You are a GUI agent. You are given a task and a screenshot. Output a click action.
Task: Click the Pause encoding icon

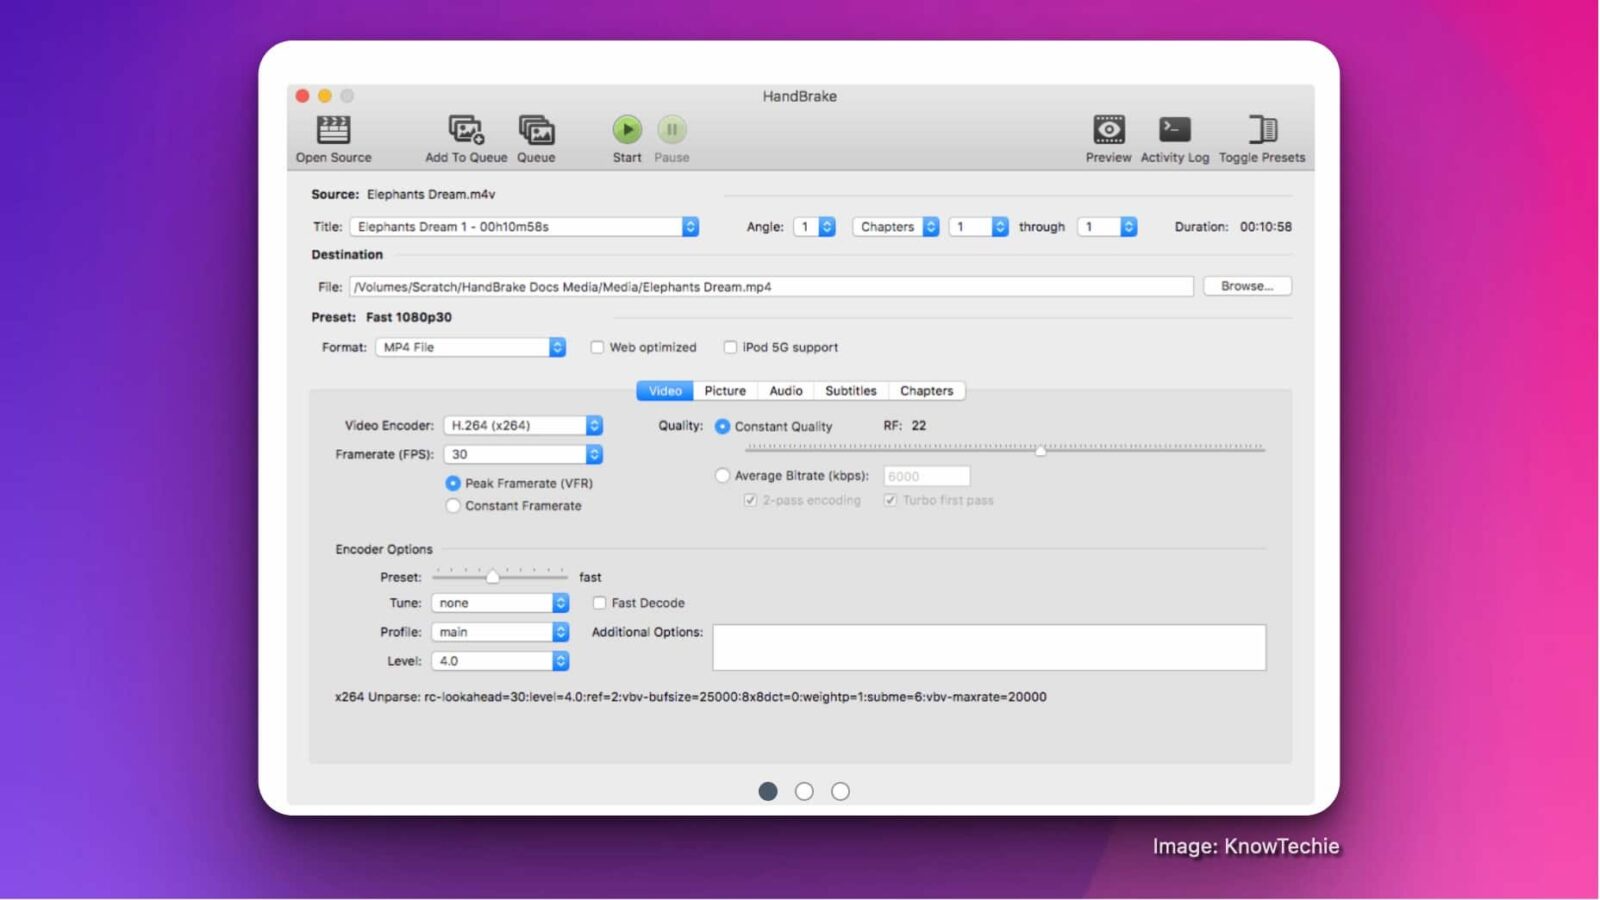672,129
